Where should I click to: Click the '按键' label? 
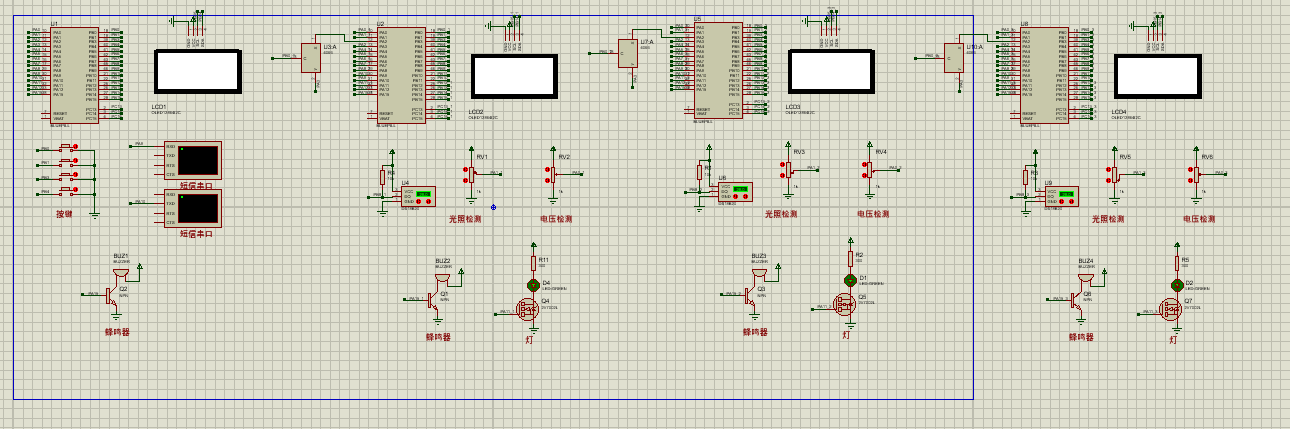click(x=65, y=213)
